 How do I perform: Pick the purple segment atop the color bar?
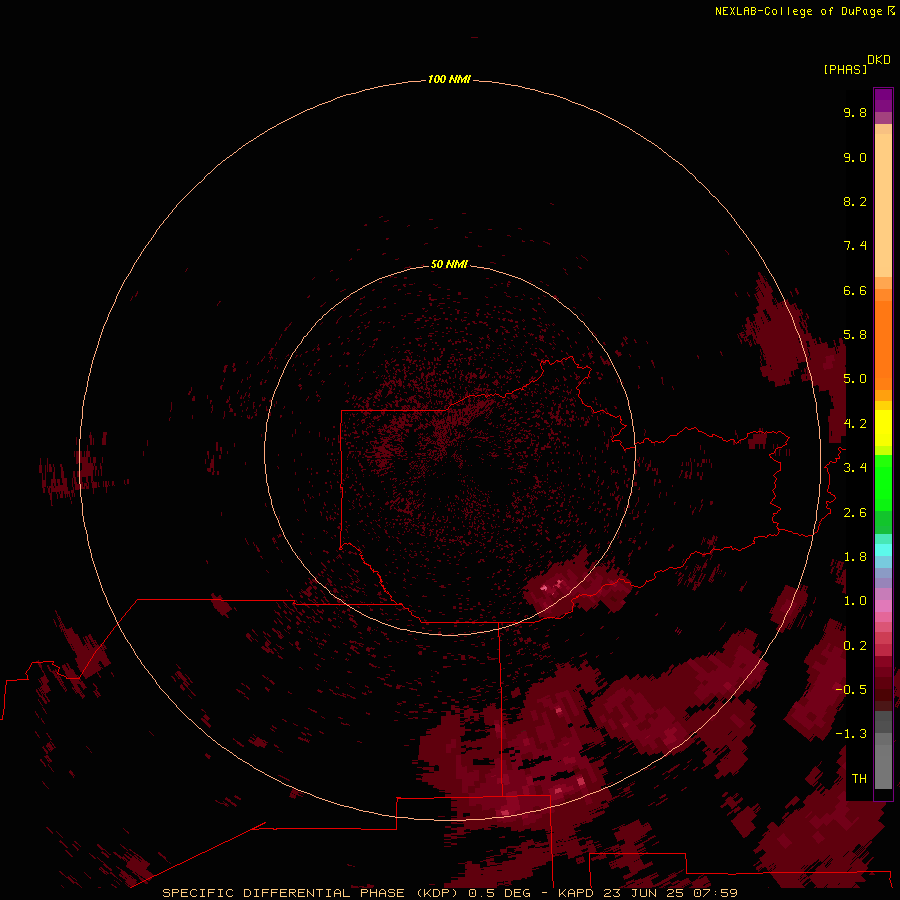(x=883, y=100)
